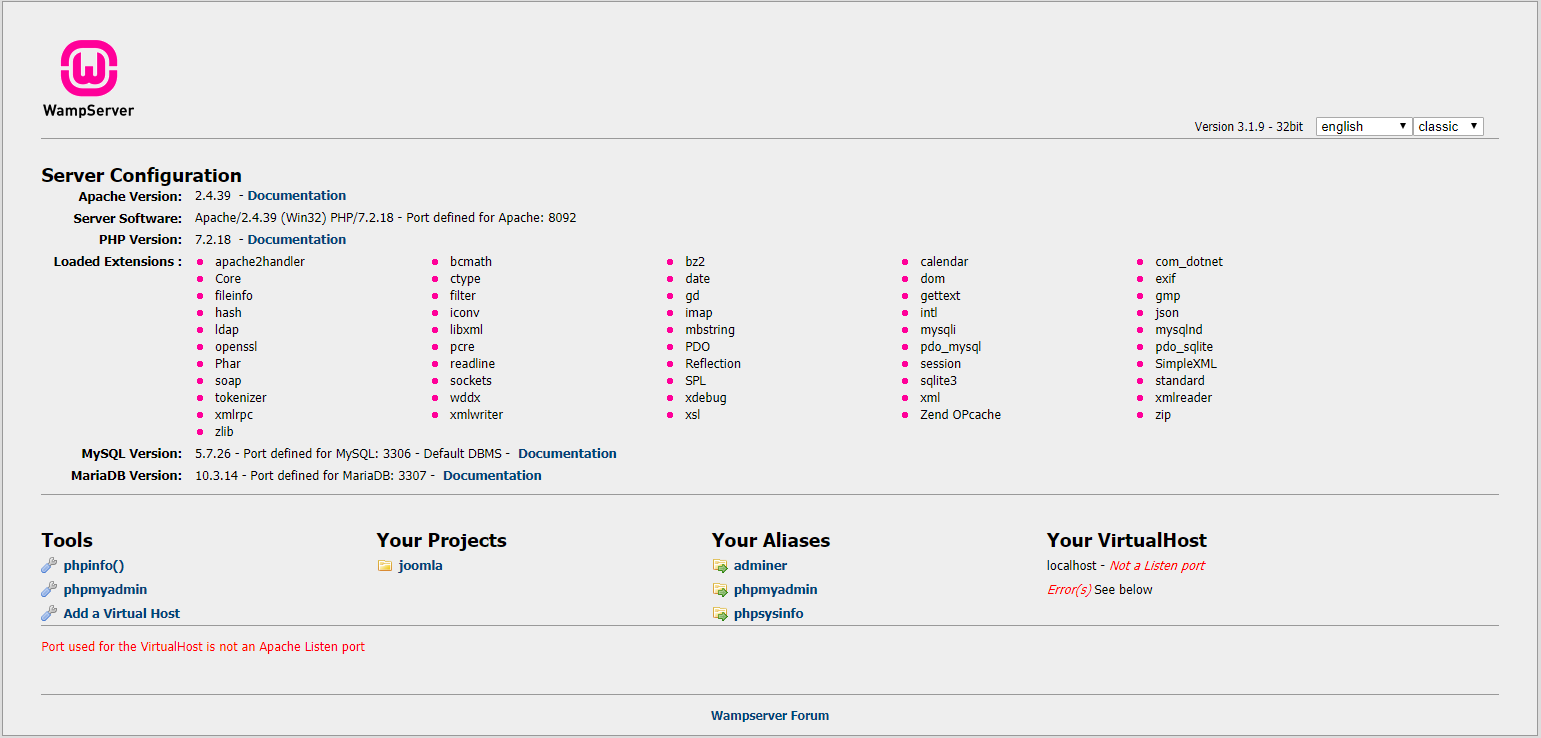This screenshot has height=738, width=1541.
Task: Open Apache Version Documentation link
Action: 297,196
